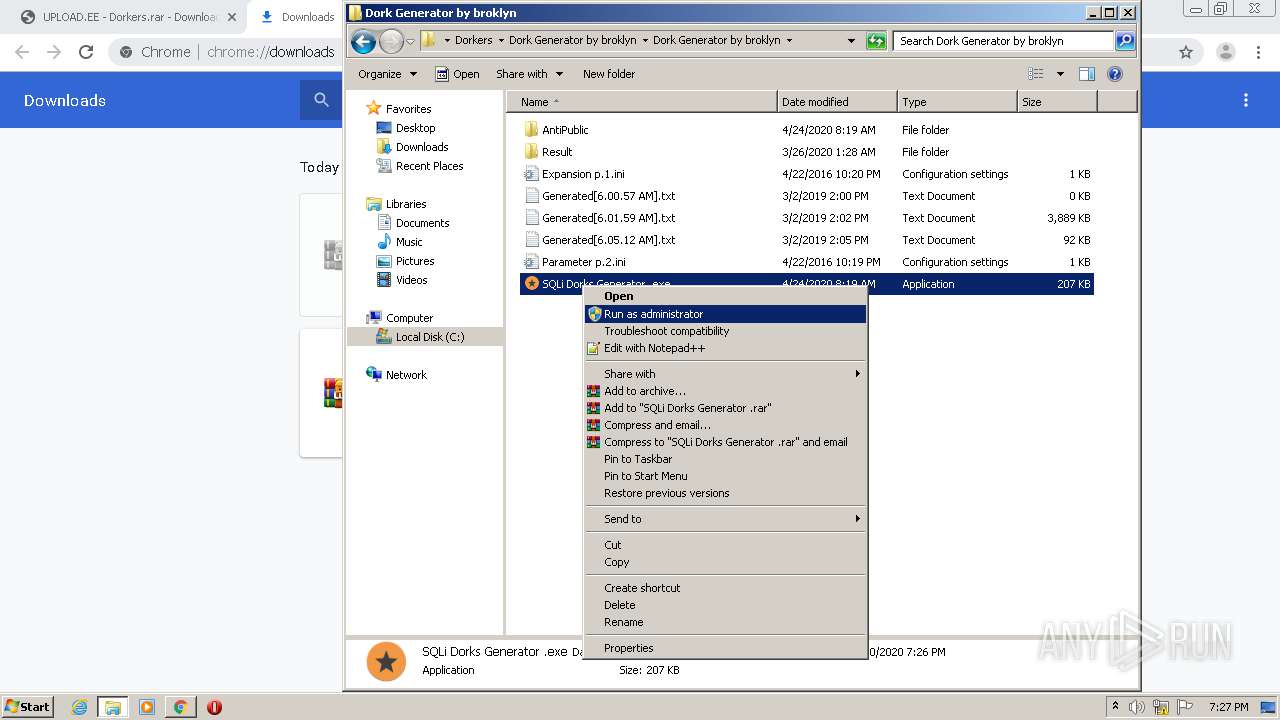Click the Open toolbar button
The image size is (1280, 720).
tap(457, 74)
